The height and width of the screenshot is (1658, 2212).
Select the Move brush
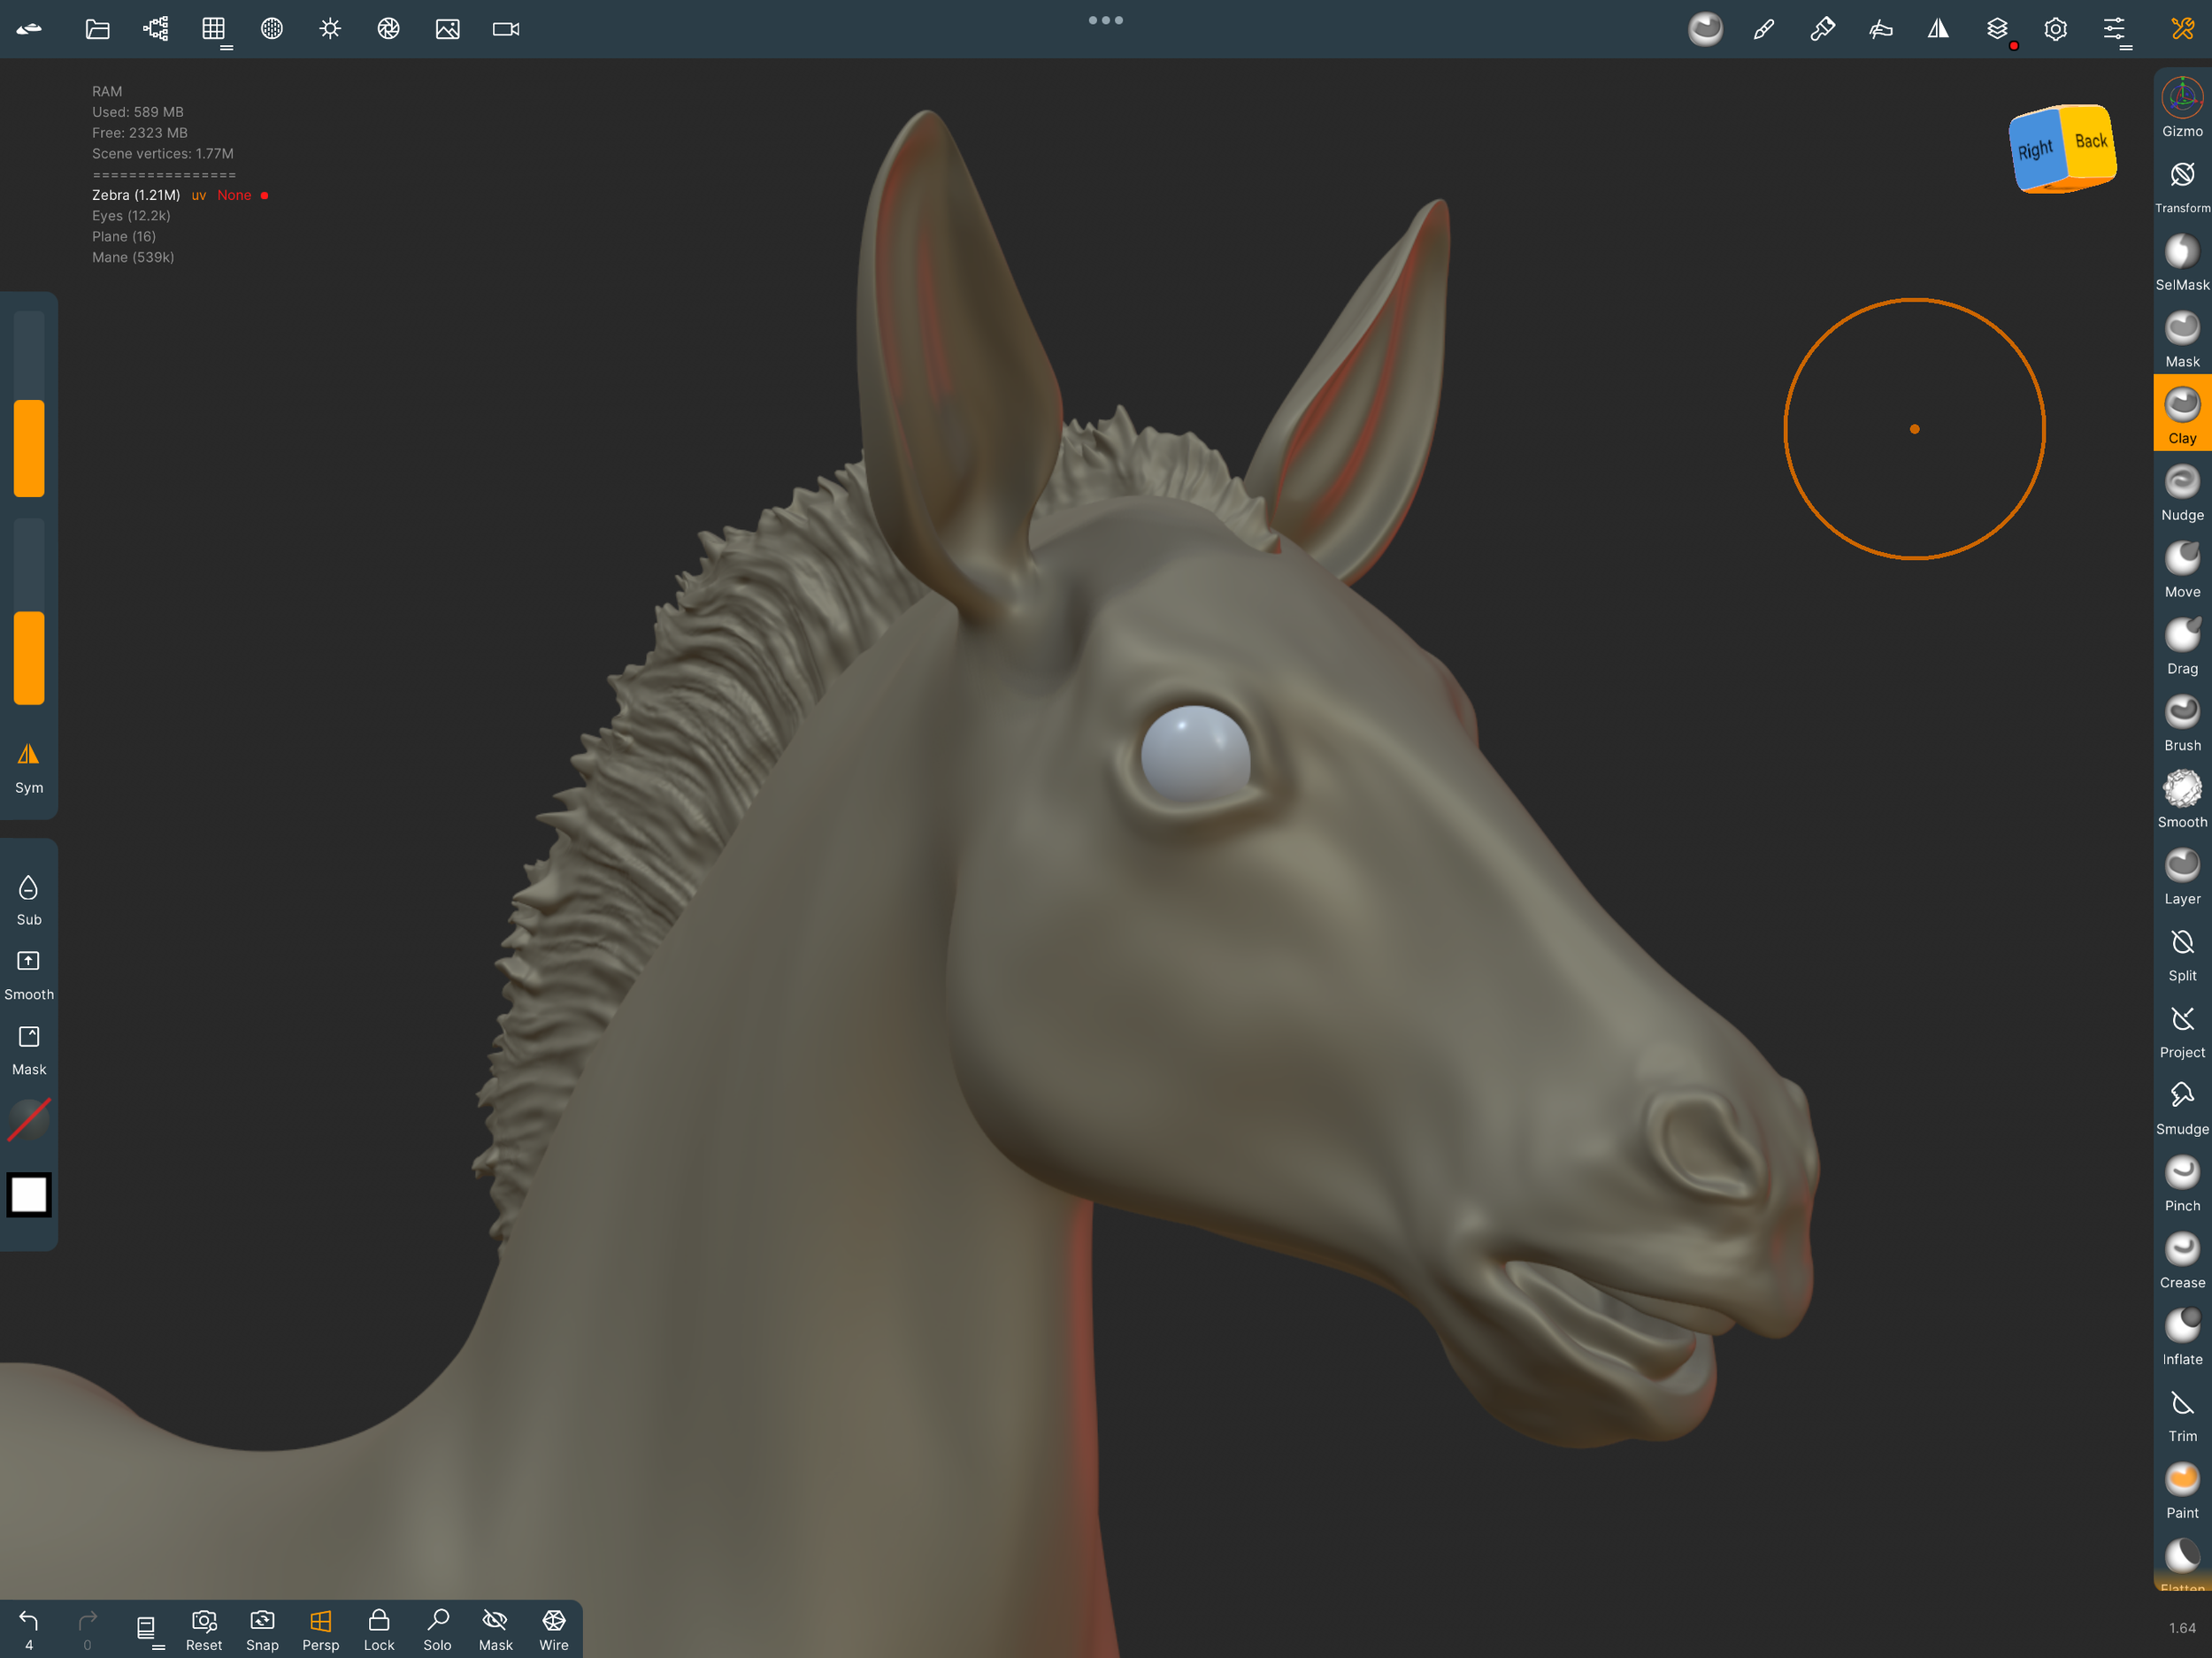tap(2181, 570)
